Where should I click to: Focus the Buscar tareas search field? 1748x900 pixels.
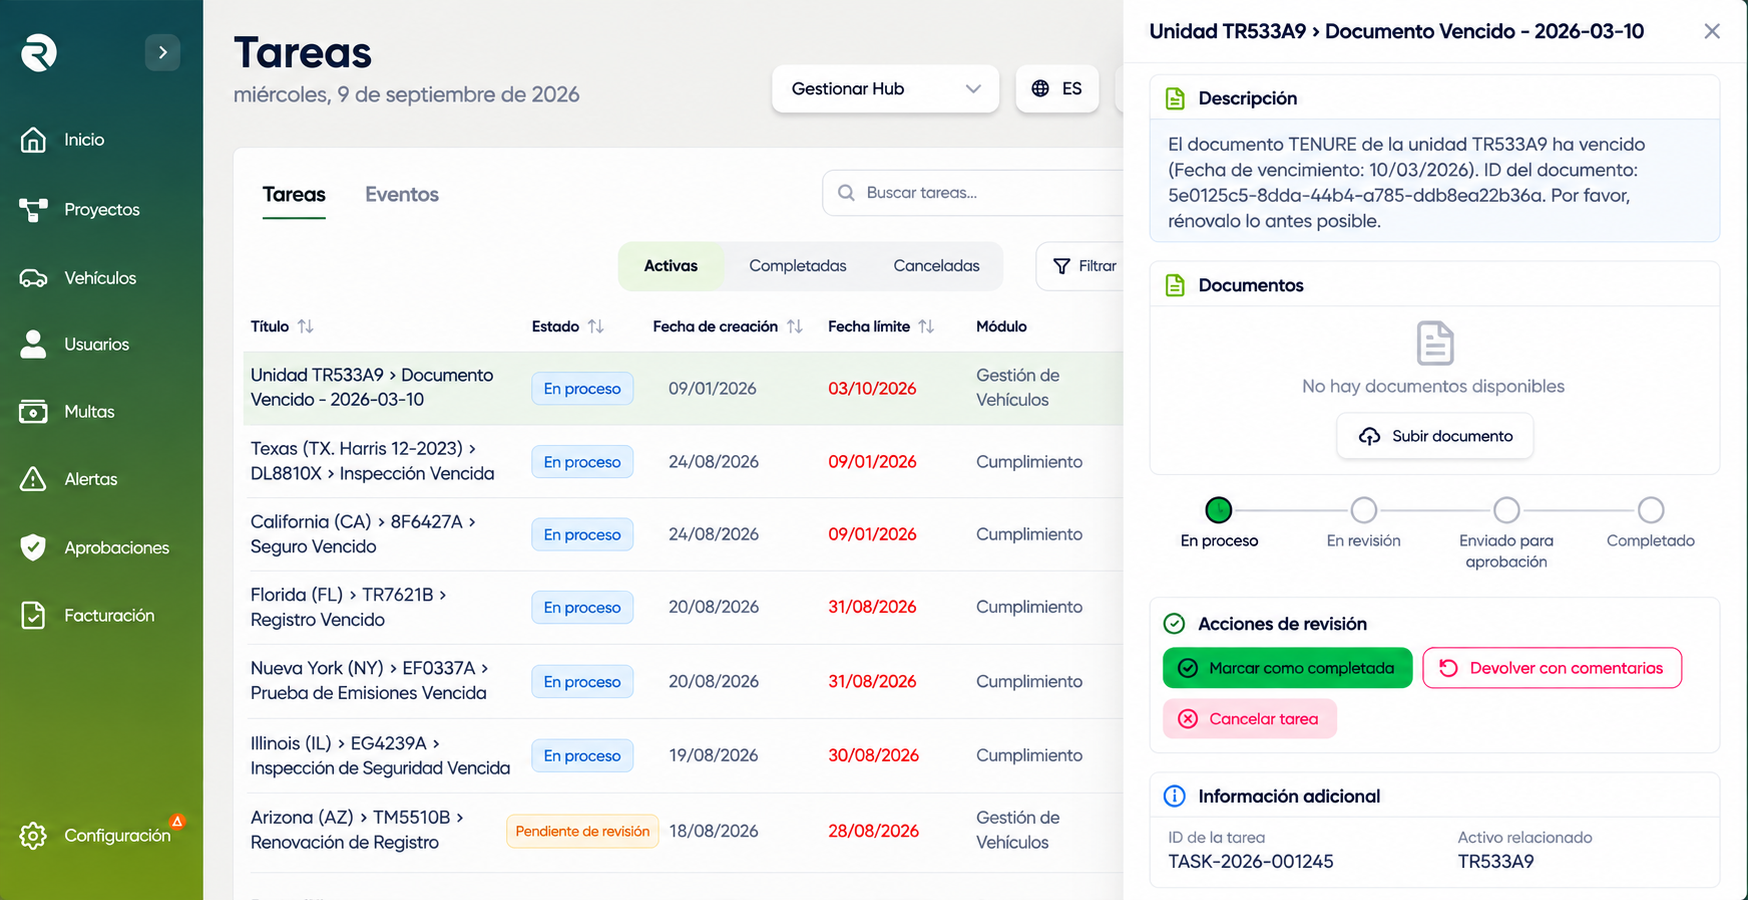tap(973, 193)
